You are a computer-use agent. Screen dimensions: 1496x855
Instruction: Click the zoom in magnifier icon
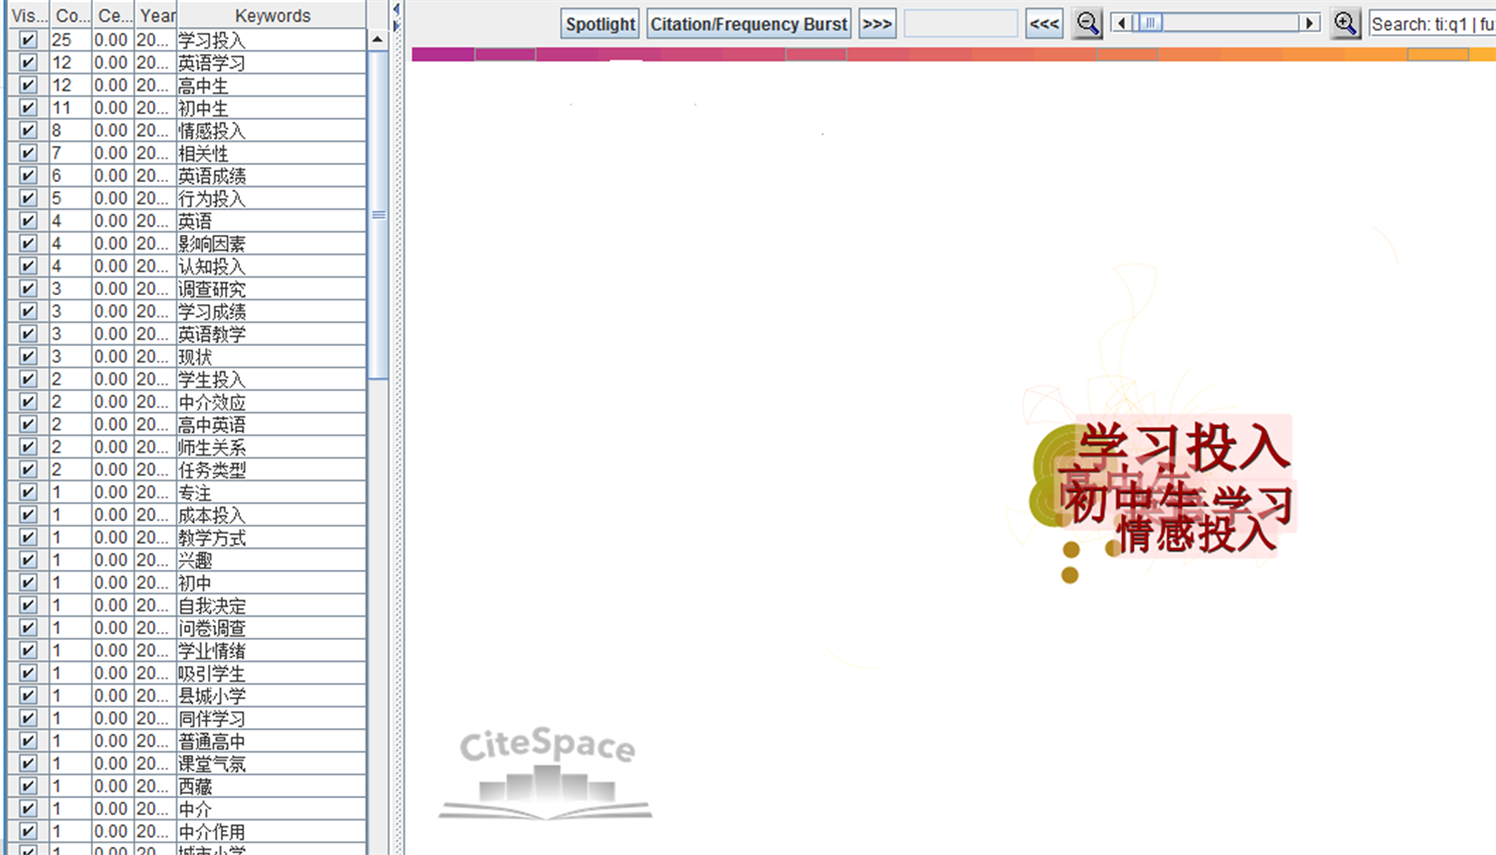(x=1345, y=23)
